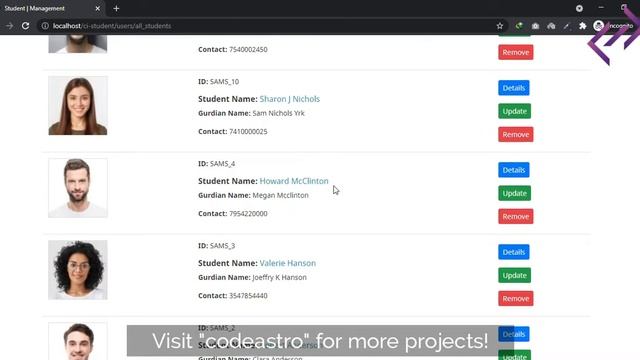Select contact number 7954220000
The height and width of the screenshot is (360, 640).
click(x=248, y=213)
